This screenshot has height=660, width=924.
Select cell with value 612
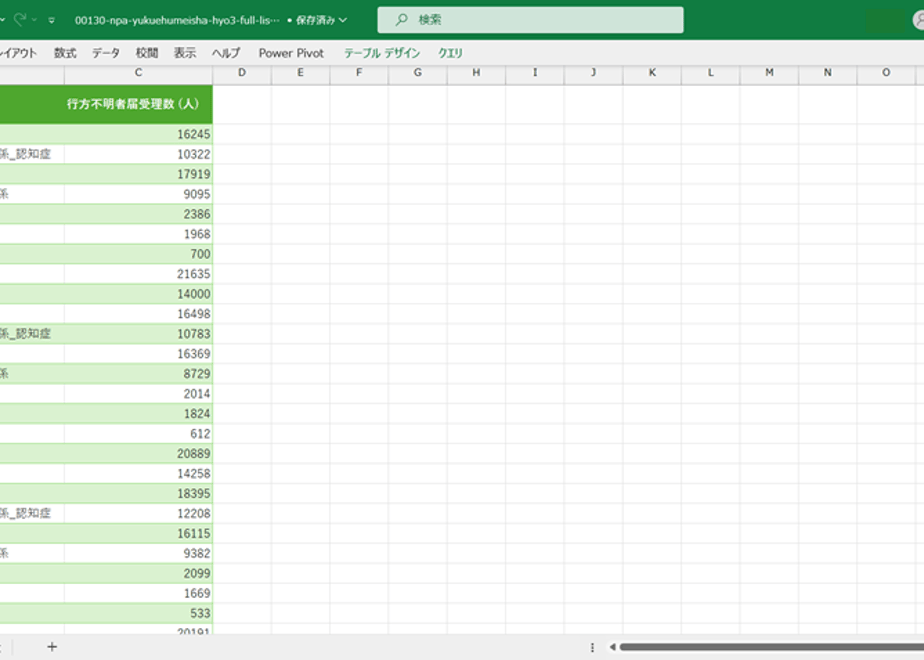[x=138, y=434]
